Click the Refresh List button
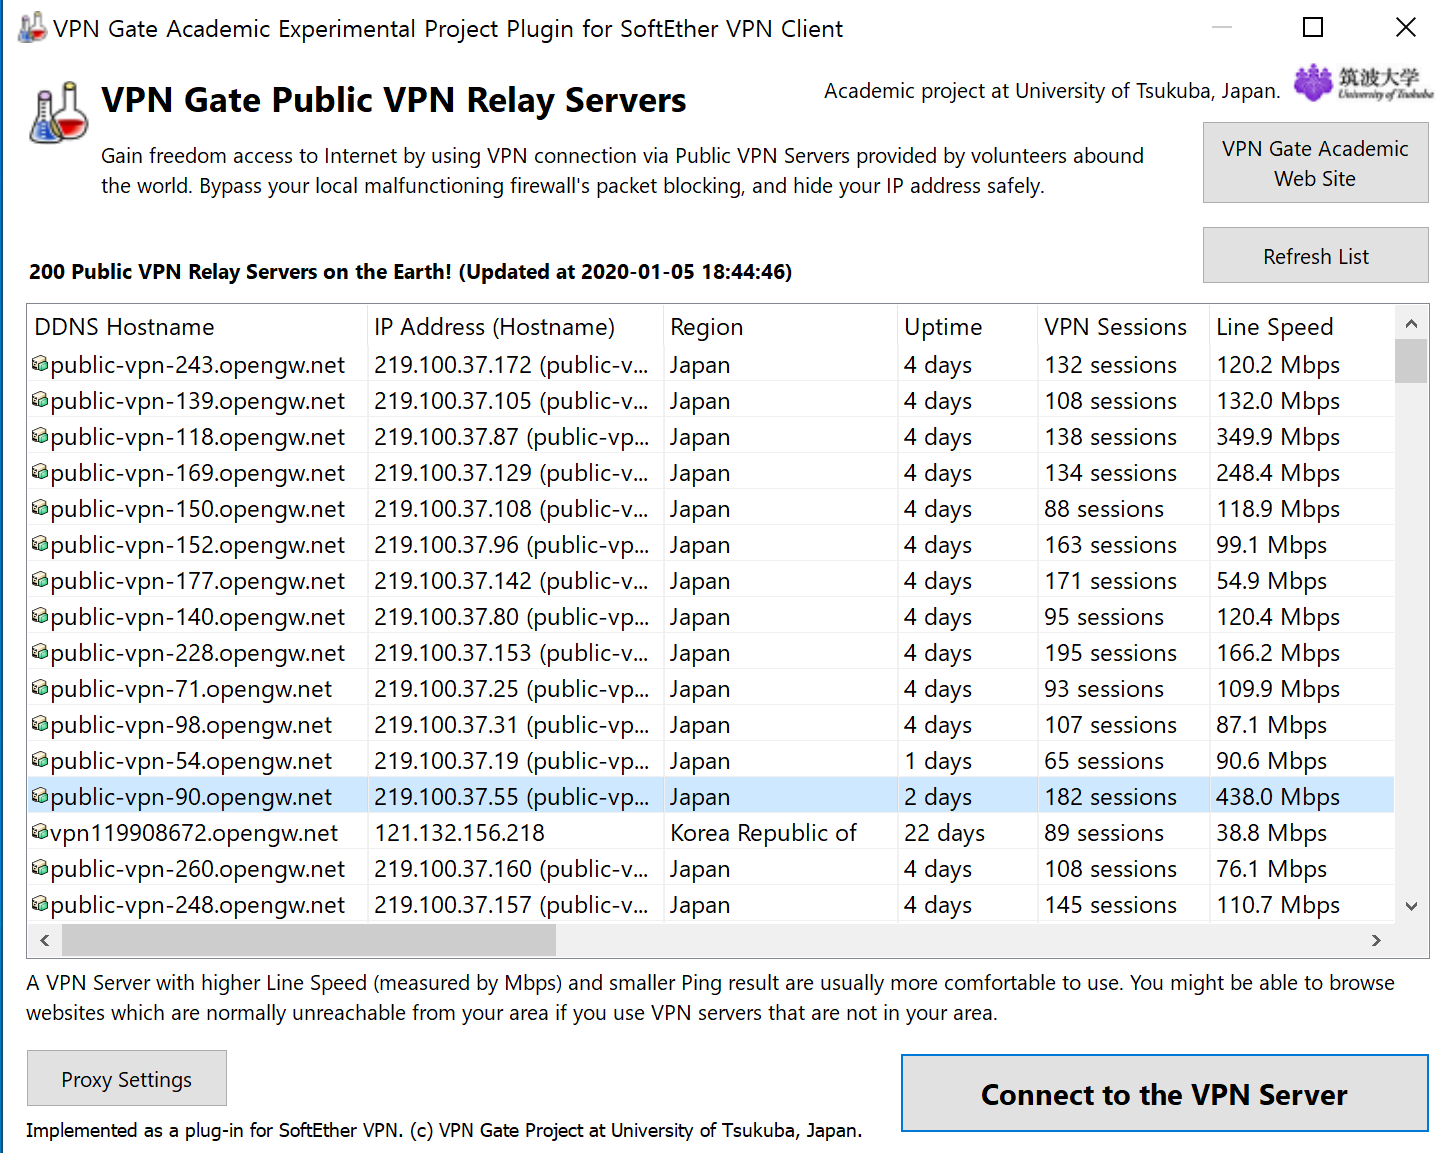This screenshot has height=1153, width=1452. click(1315, 256)
